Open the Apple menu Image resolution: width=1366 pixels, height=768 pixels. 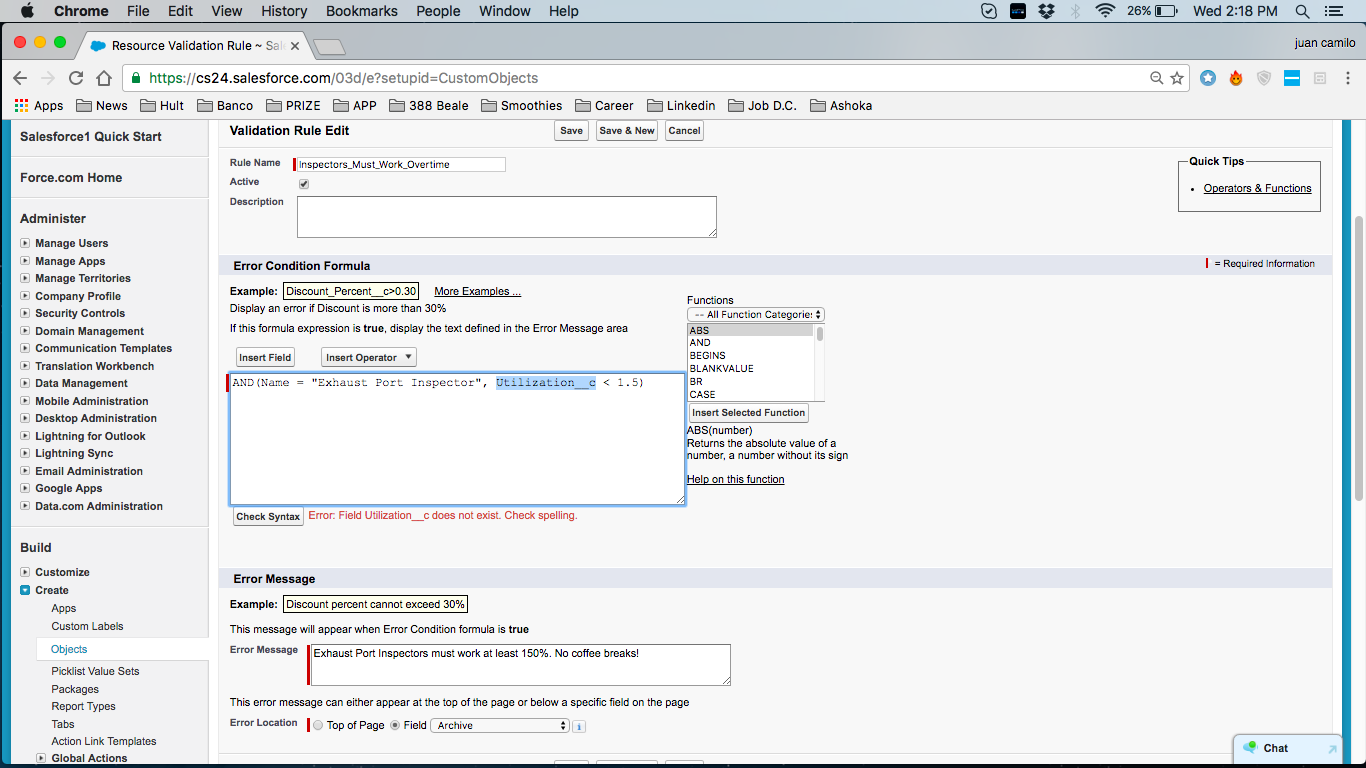27,11
